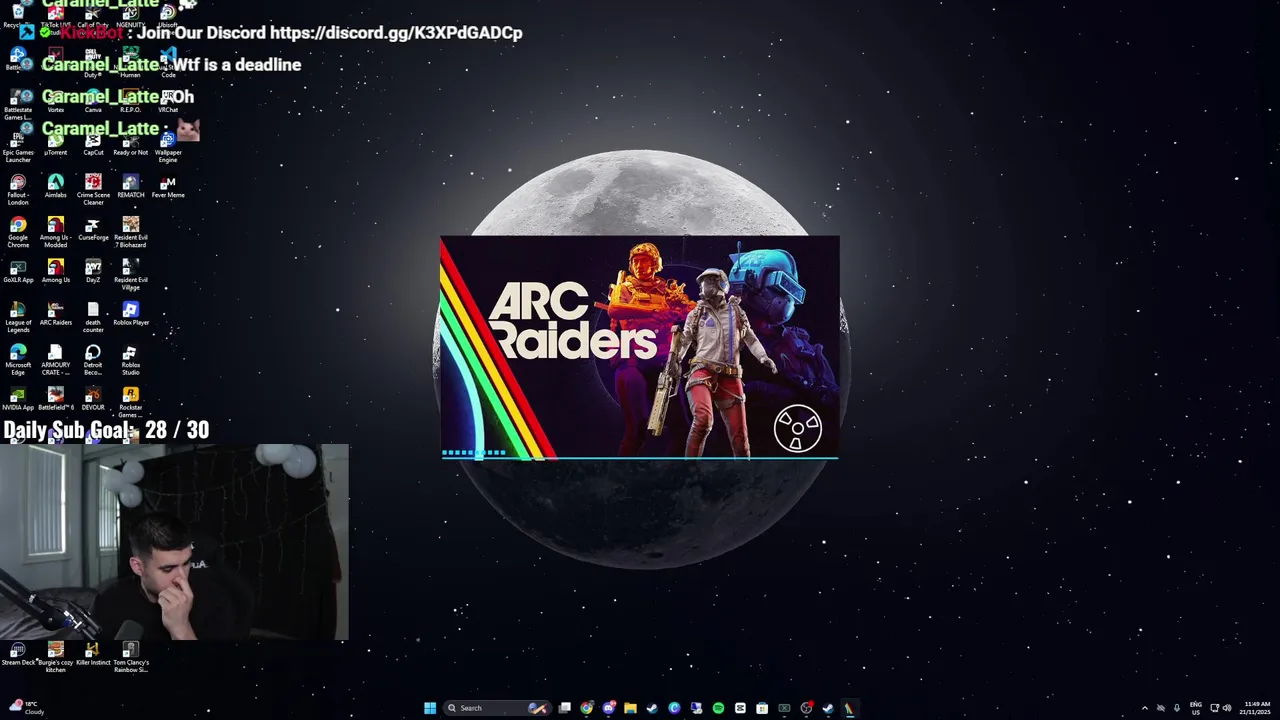Open the GoXLR App shortcut

(18, 272)
